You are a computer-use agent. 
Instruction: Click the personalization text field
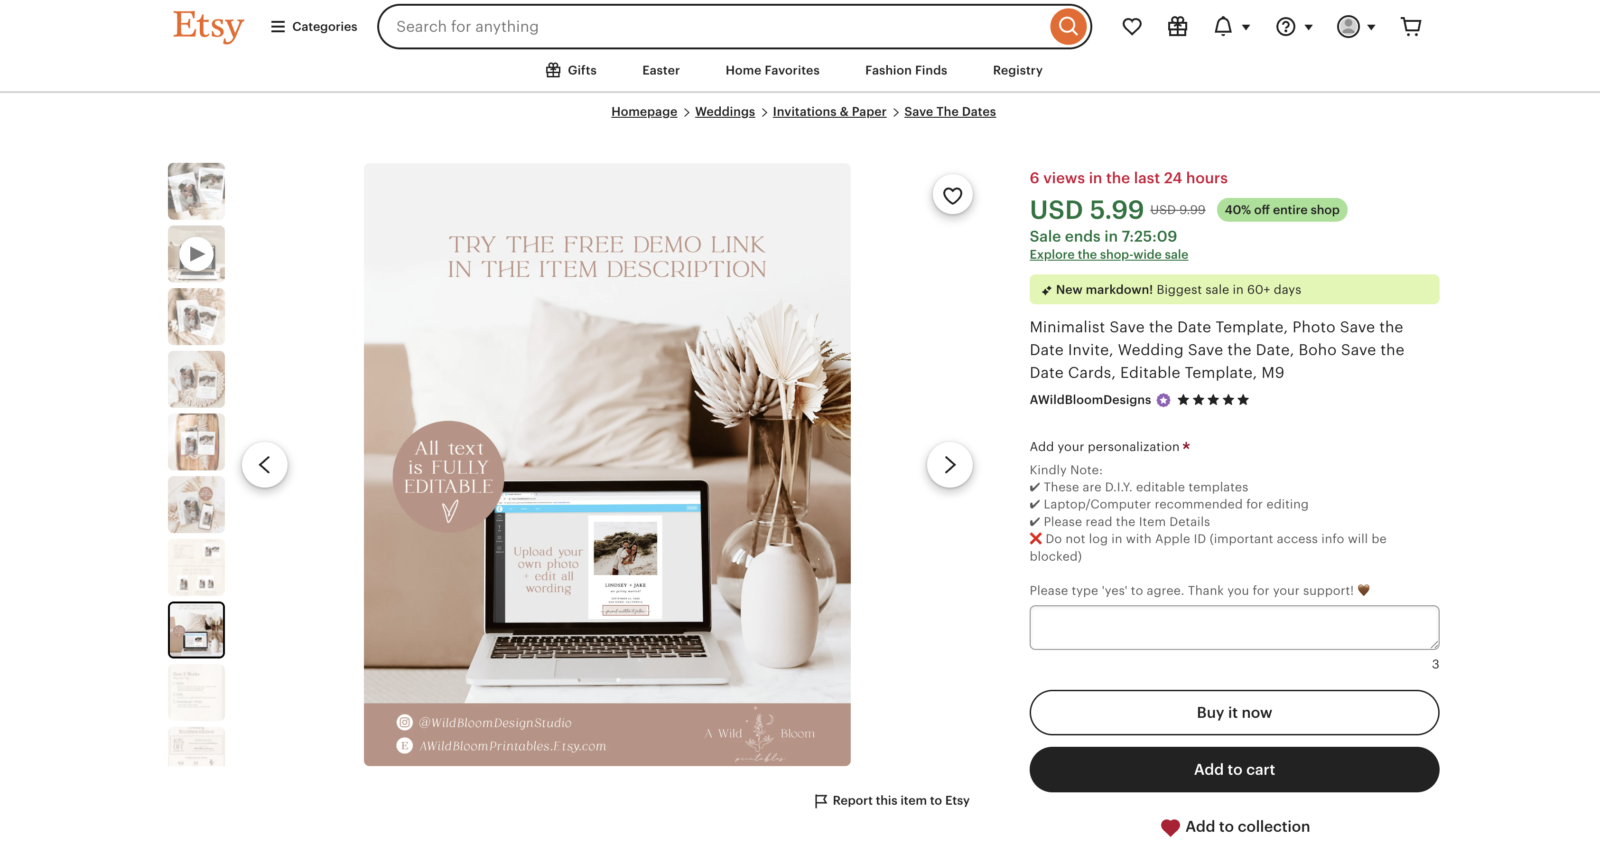1234,628
